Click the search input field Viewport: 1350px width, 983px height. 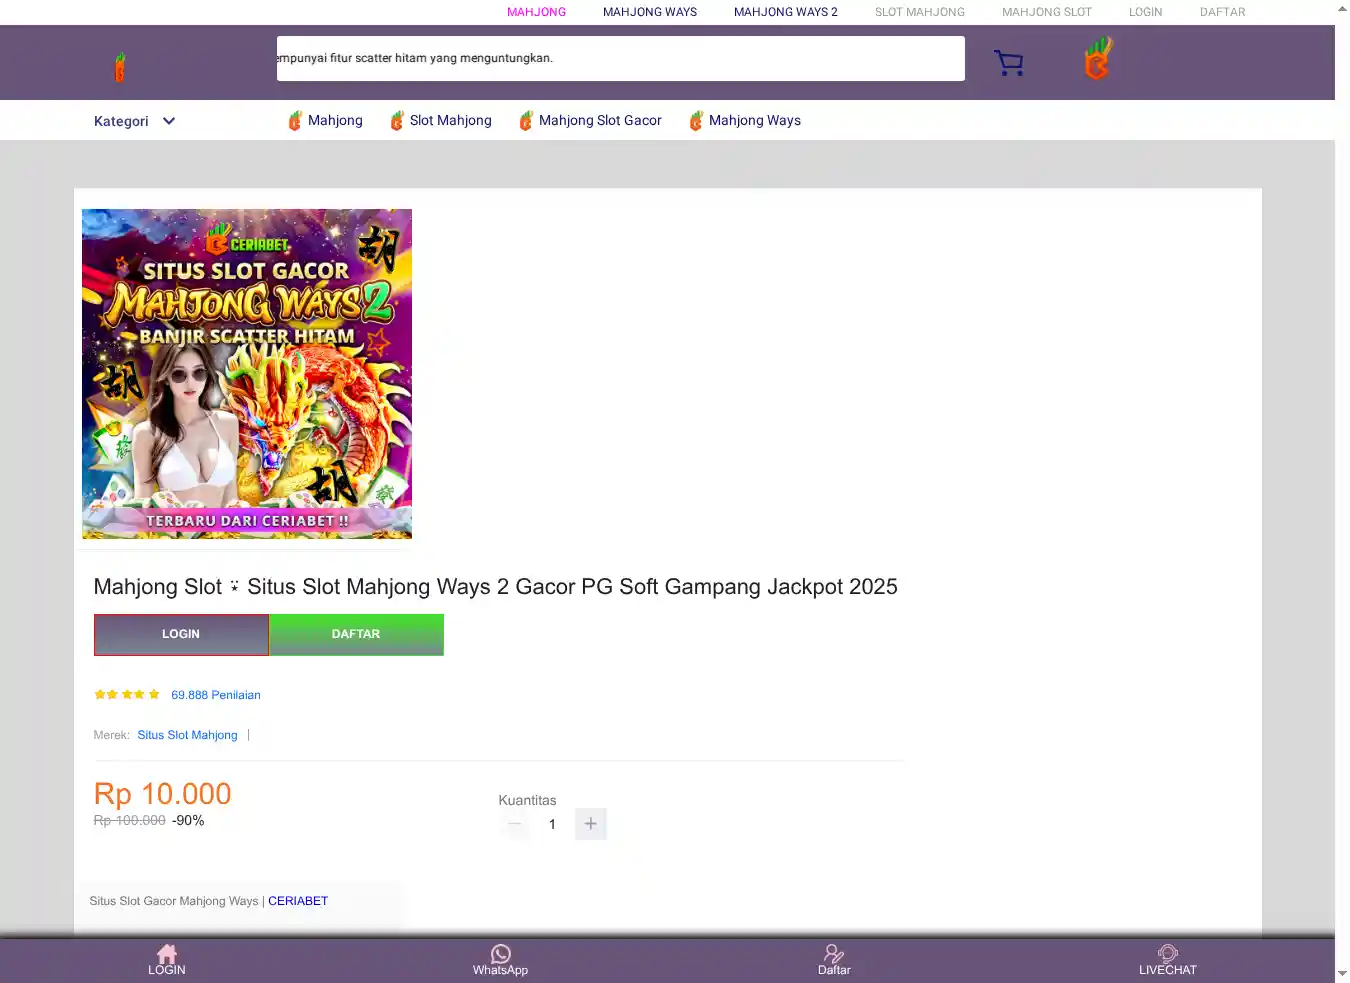pyautogui.click(x=620, y=58)
